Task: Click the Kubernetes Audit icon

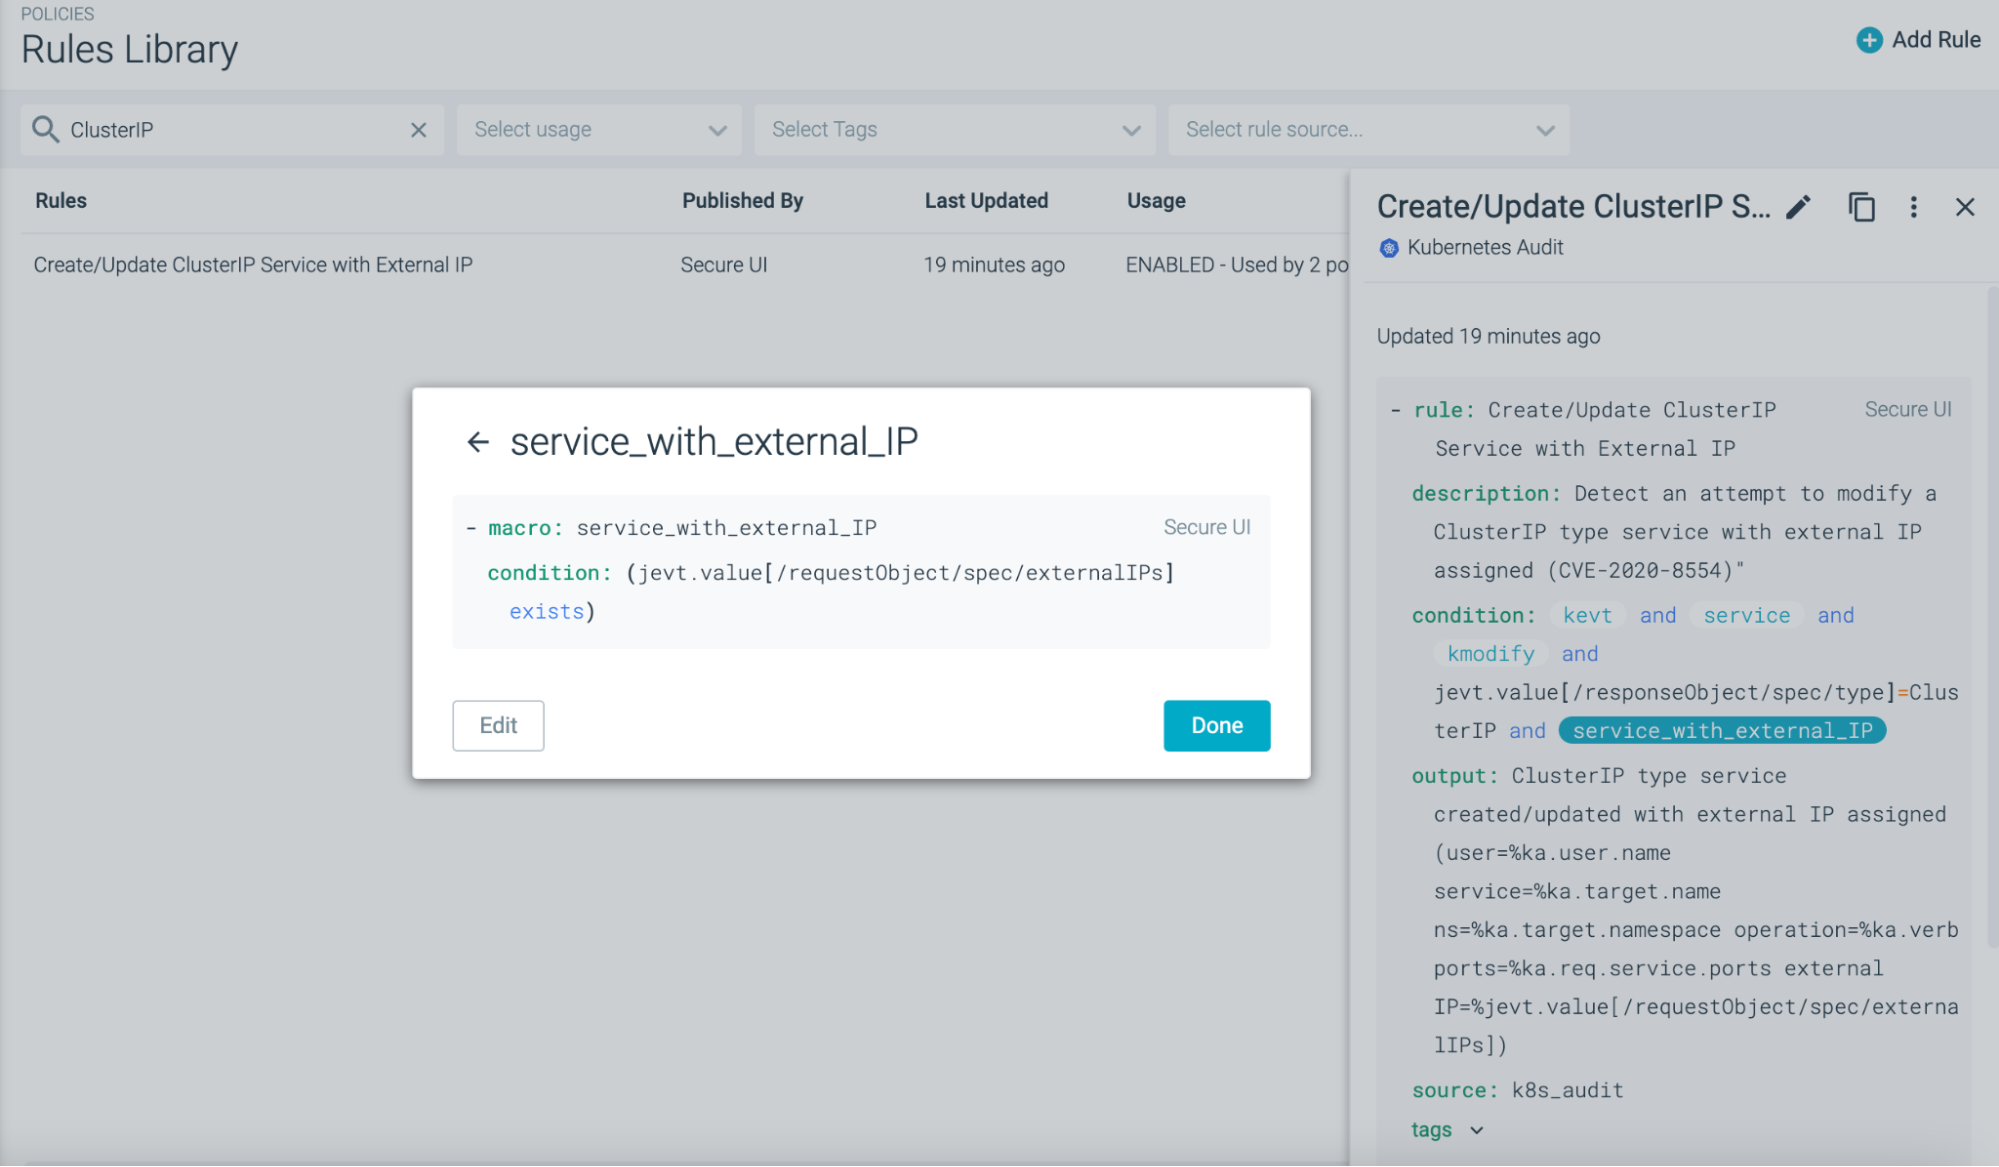Action: 1388,248
